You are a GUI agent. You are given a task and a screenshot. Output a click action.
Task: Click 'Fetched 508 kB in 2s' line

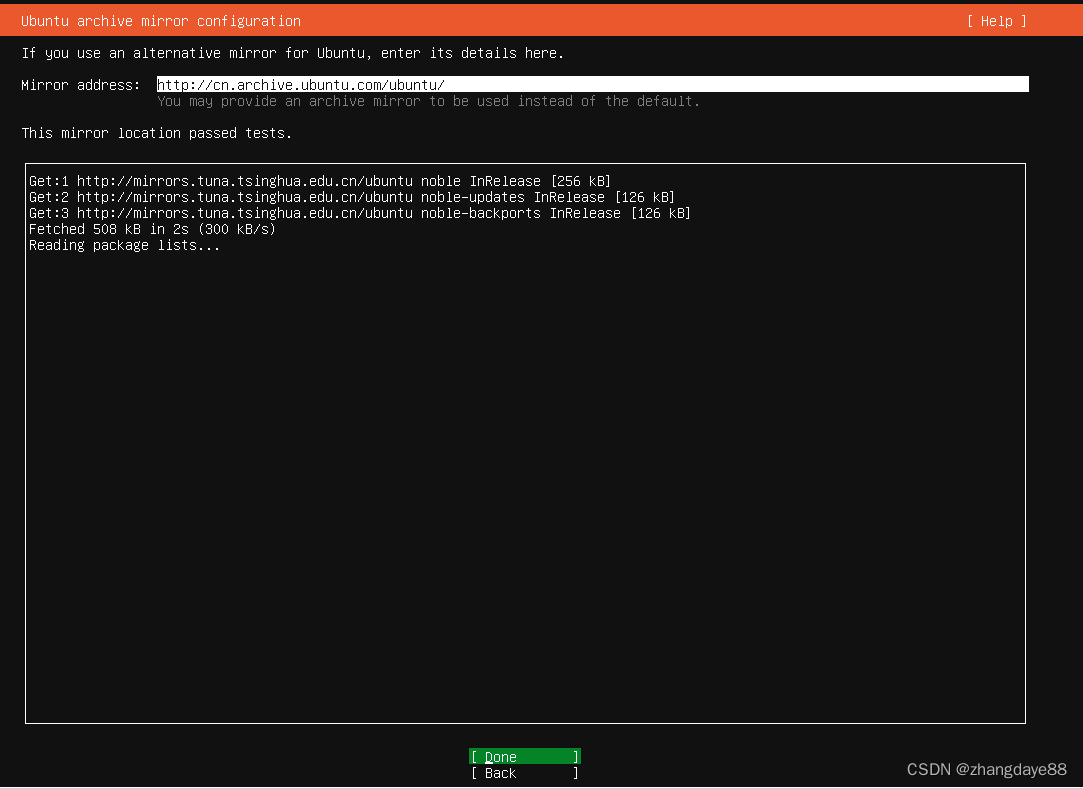[x=152, y=229]
